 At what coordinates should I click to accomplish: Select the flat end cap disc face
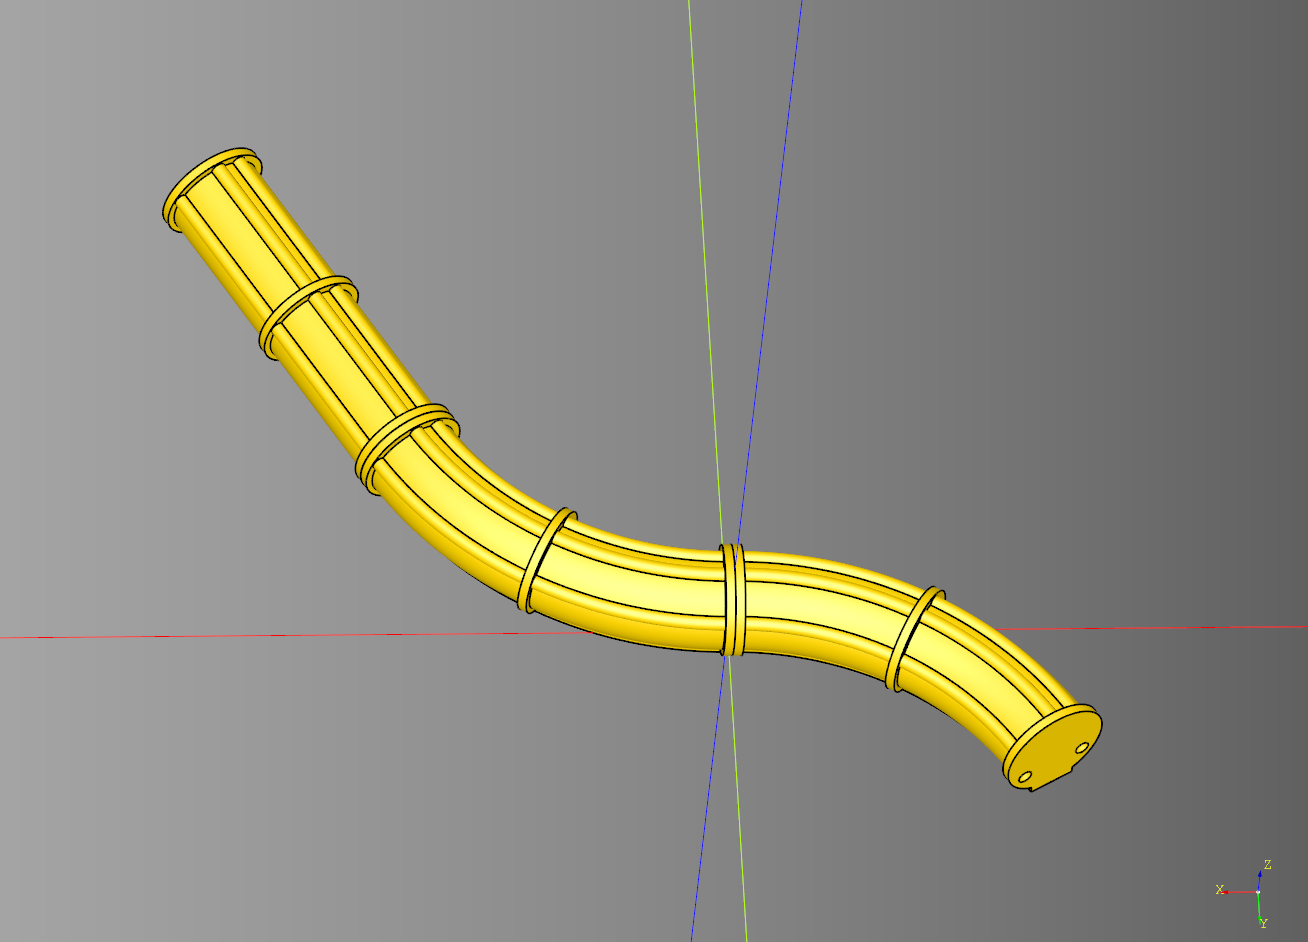tap(1056, 749)
